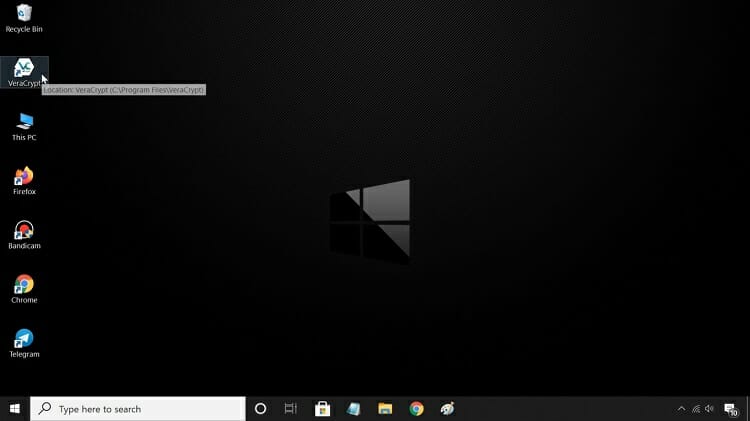
Task: Open Task View on the taskbar
Action: point(291,409)
